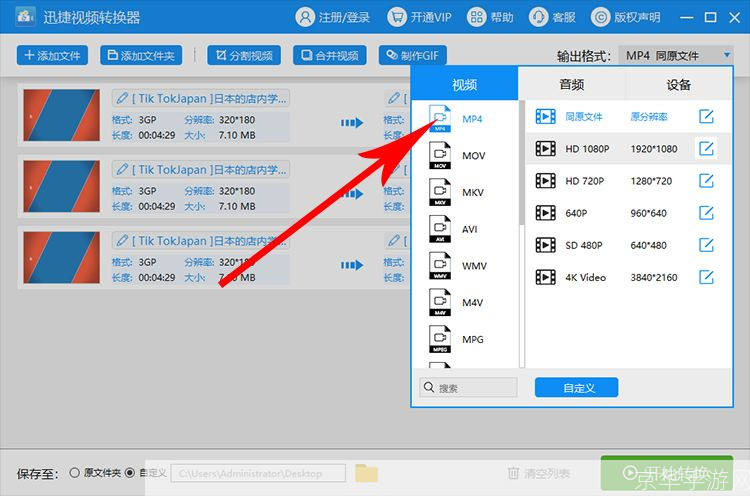Click the edit icon for 4K Video
Screen dimensions: 750x496
coord(706,277)
